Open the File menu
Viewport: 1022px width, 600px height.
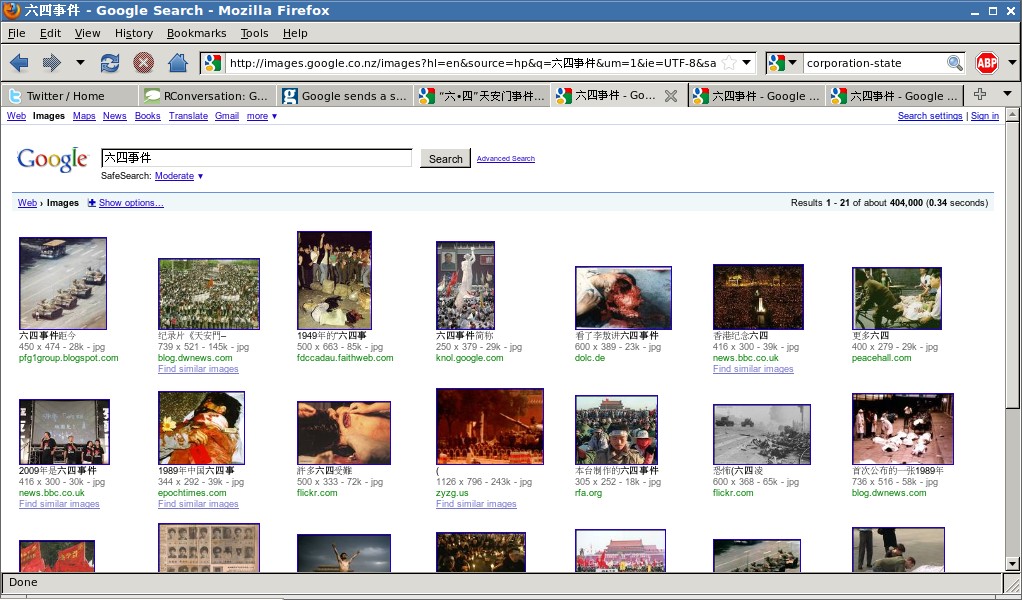(16, 33)
